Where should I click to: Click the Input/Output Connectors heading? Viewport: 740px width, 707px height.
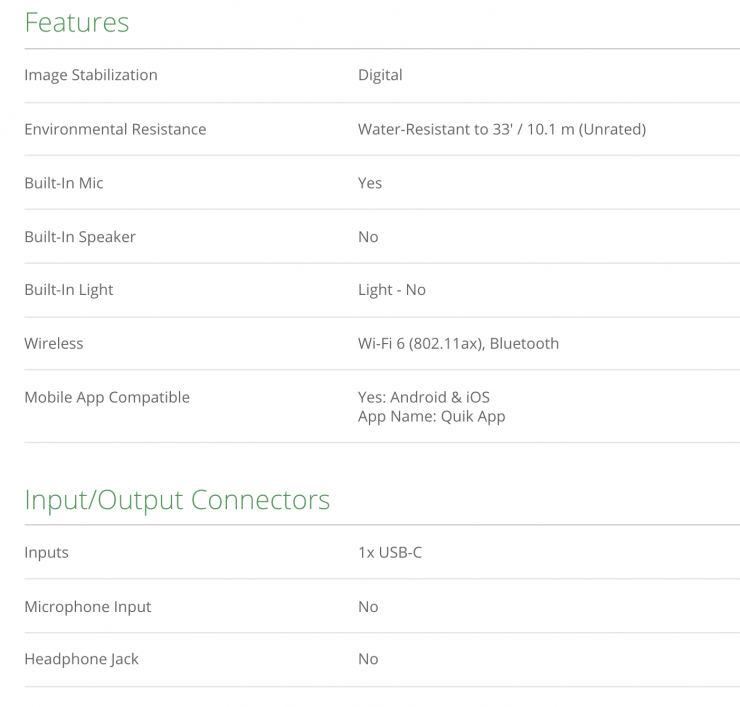177,499
